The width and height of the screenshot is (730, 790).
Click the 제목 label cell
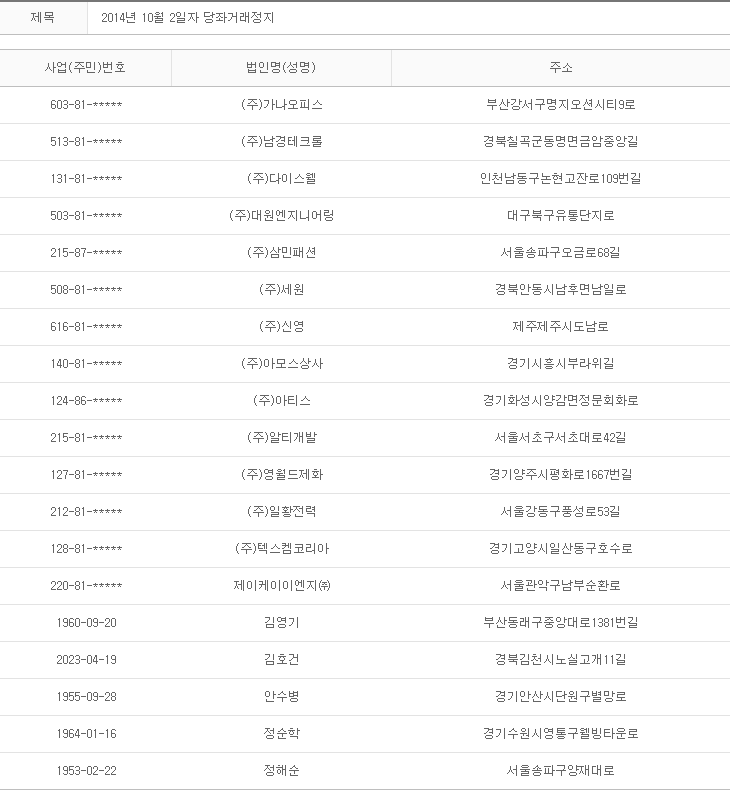pyautogui.click(x=43, y=18)
